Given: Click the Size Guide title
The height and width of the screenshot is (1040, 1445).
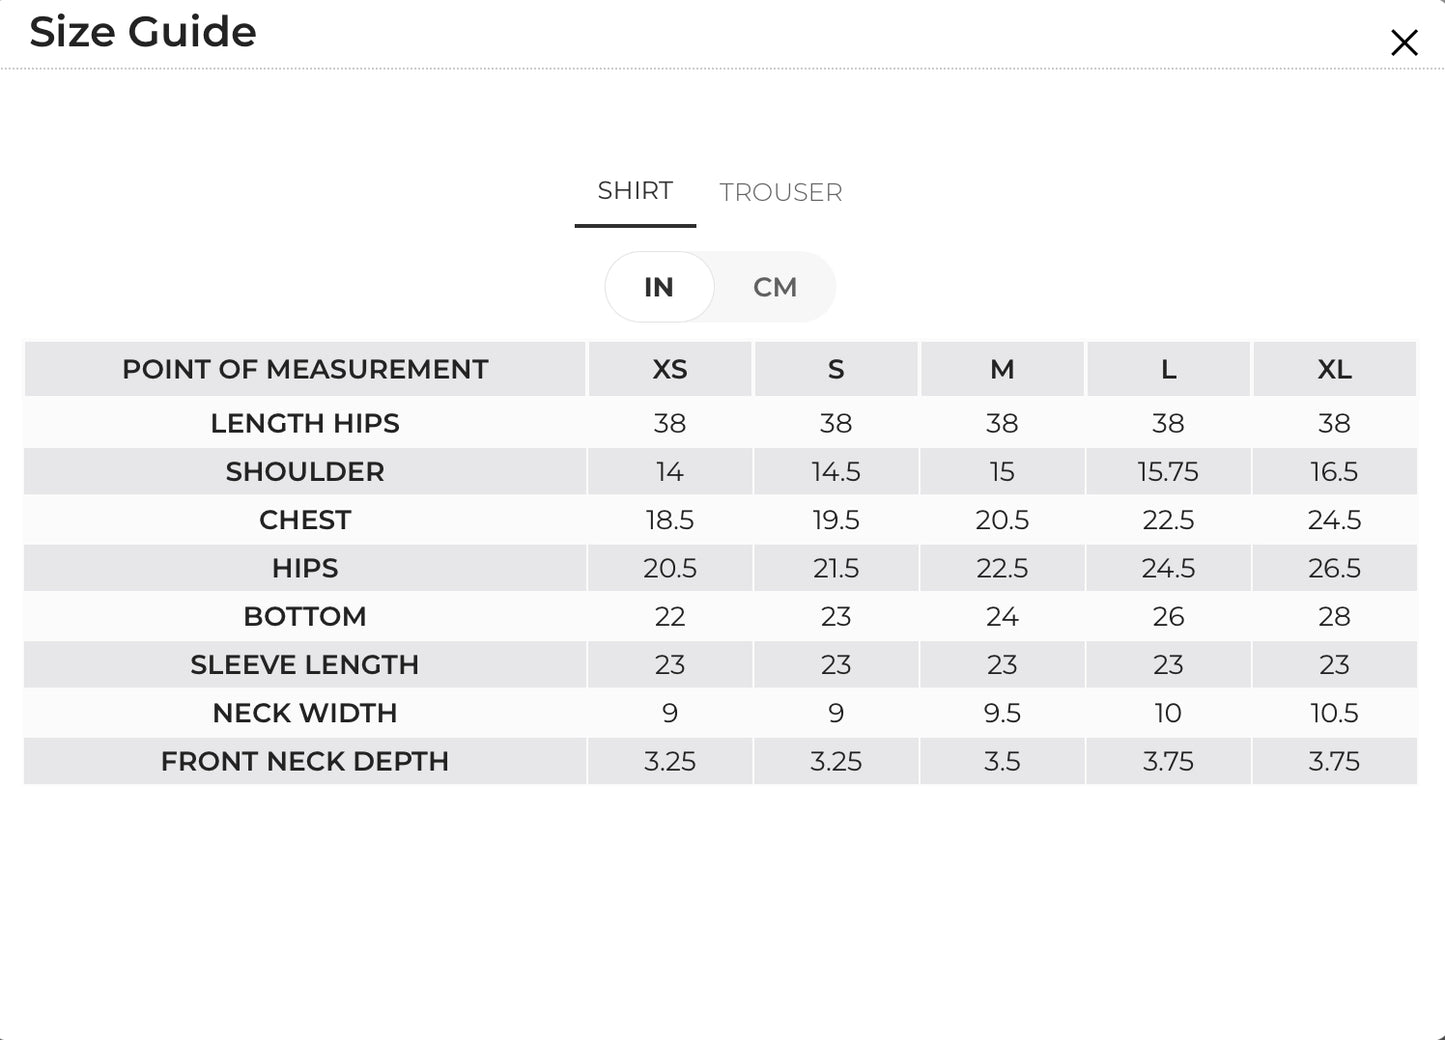Looking at the screenshot, I should point(143,32).
